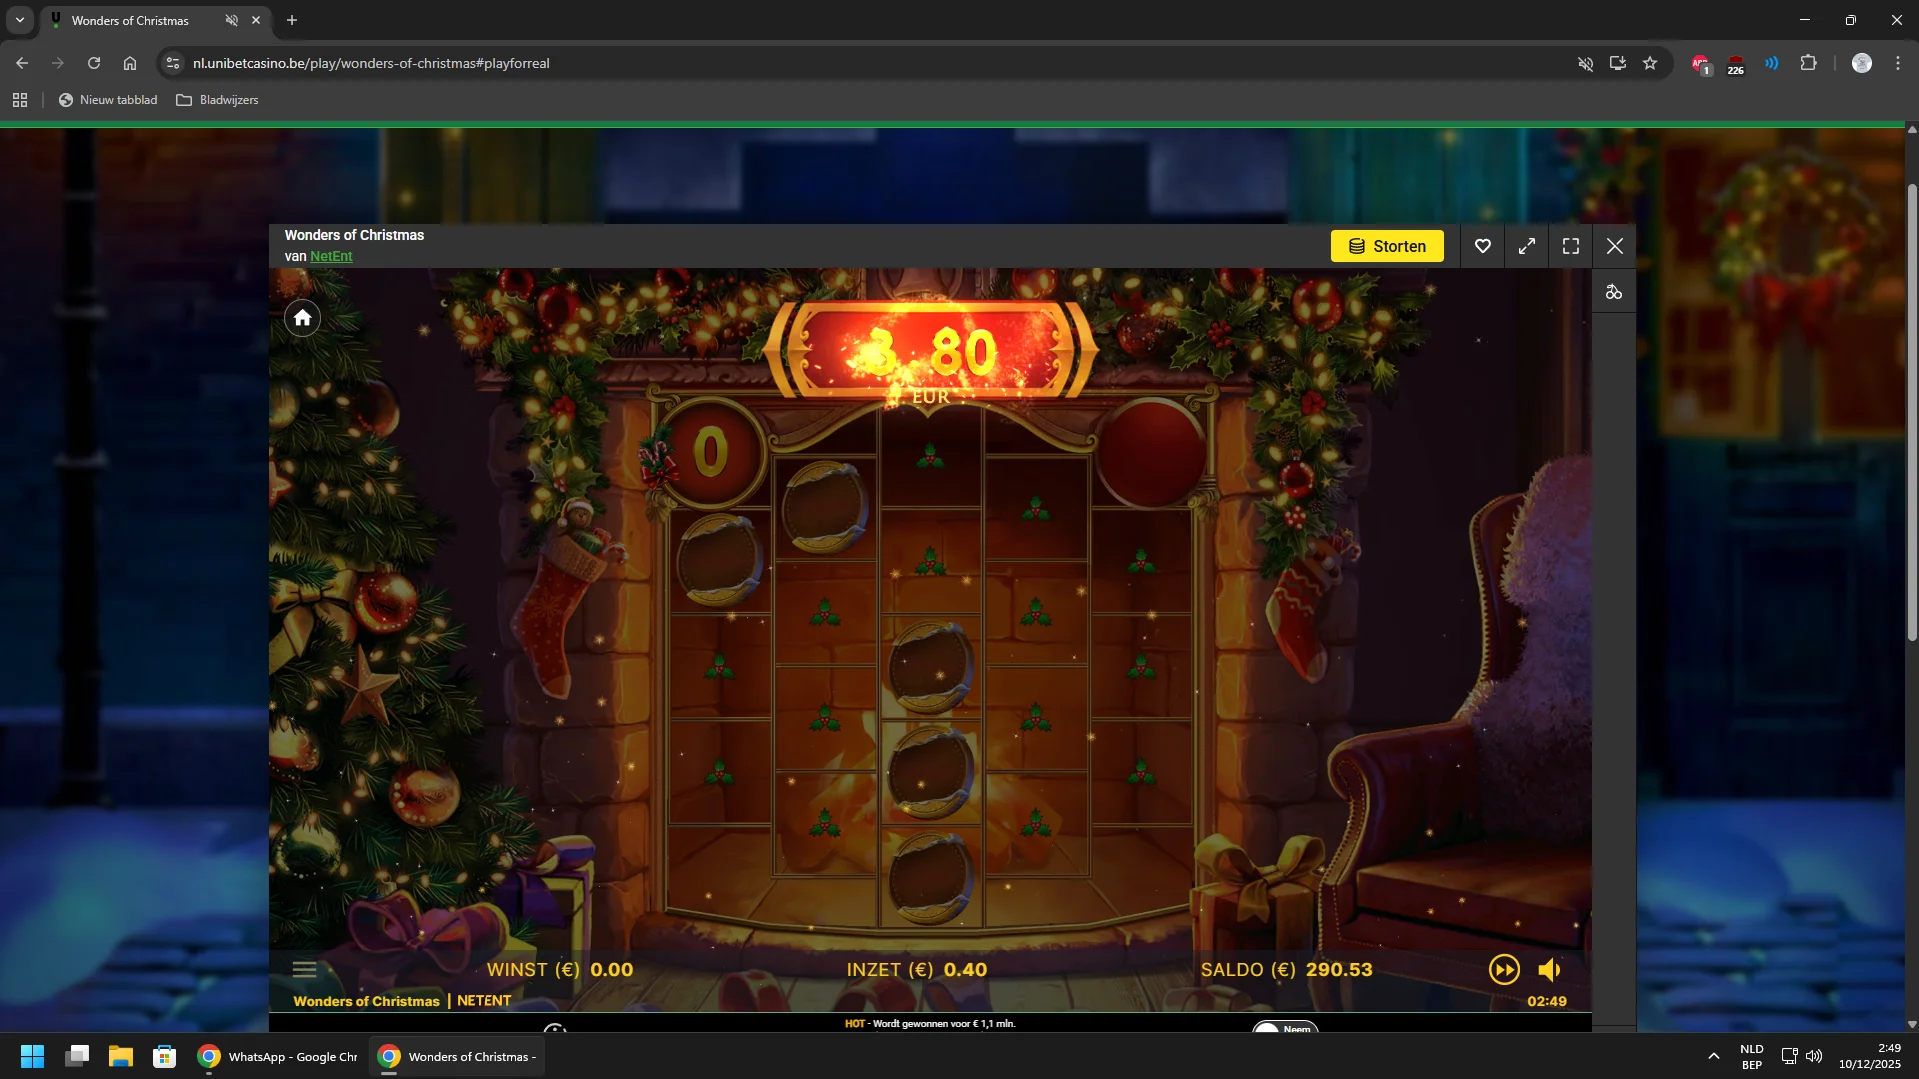Open system volume tray icon
The width and height of the screenshot is (1919, 1079).
tap(1814, 1056)
